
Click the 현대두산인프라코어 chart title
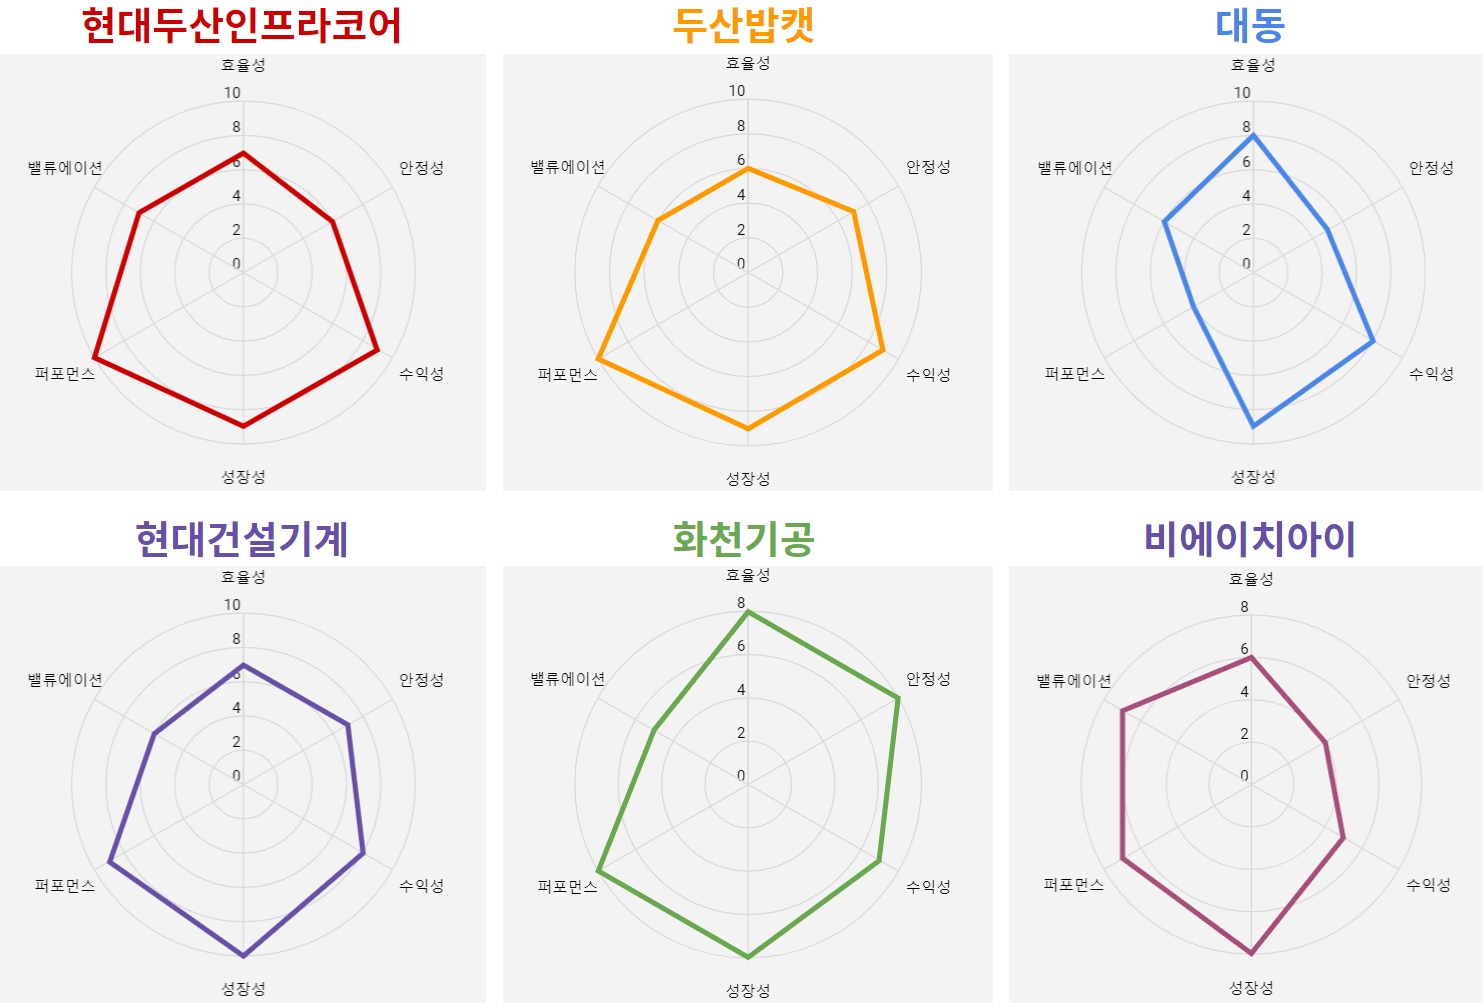coord(241,26)
